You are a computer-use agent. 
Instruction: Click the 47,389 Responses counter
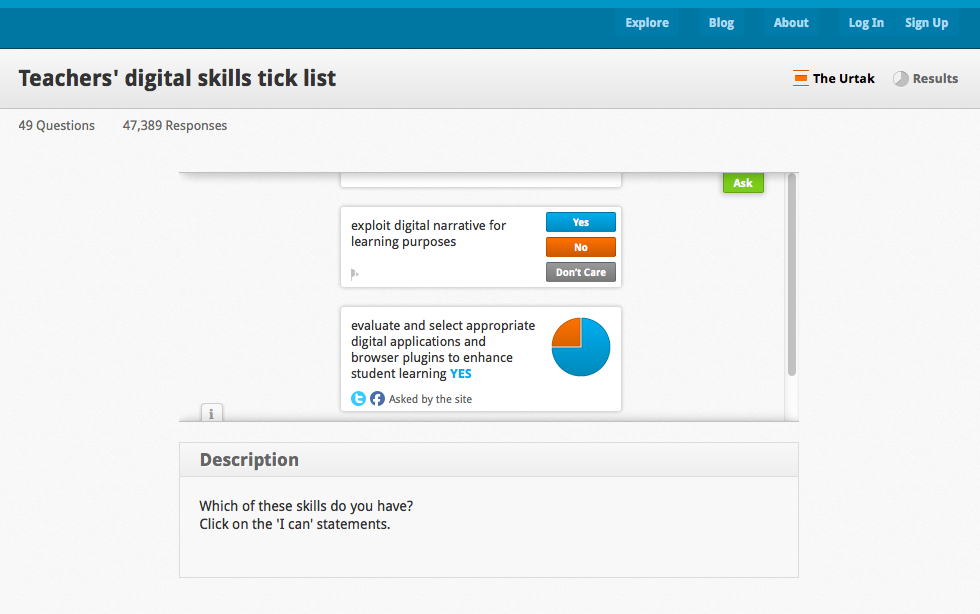click(x=174, y=125)
